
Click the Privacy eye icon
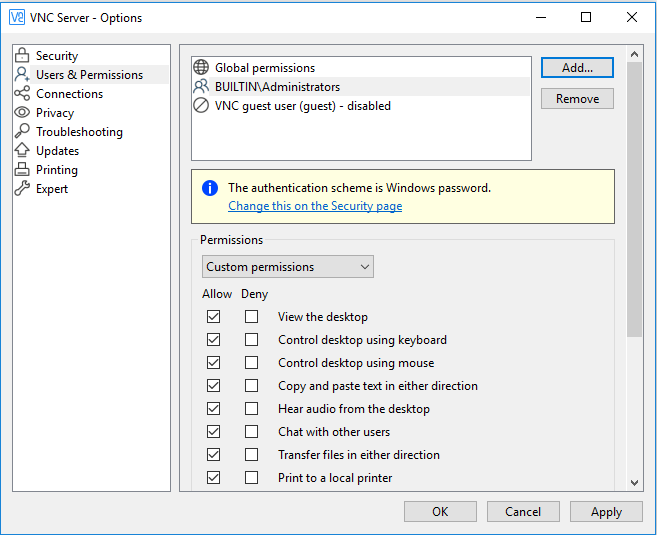[22, 112]
